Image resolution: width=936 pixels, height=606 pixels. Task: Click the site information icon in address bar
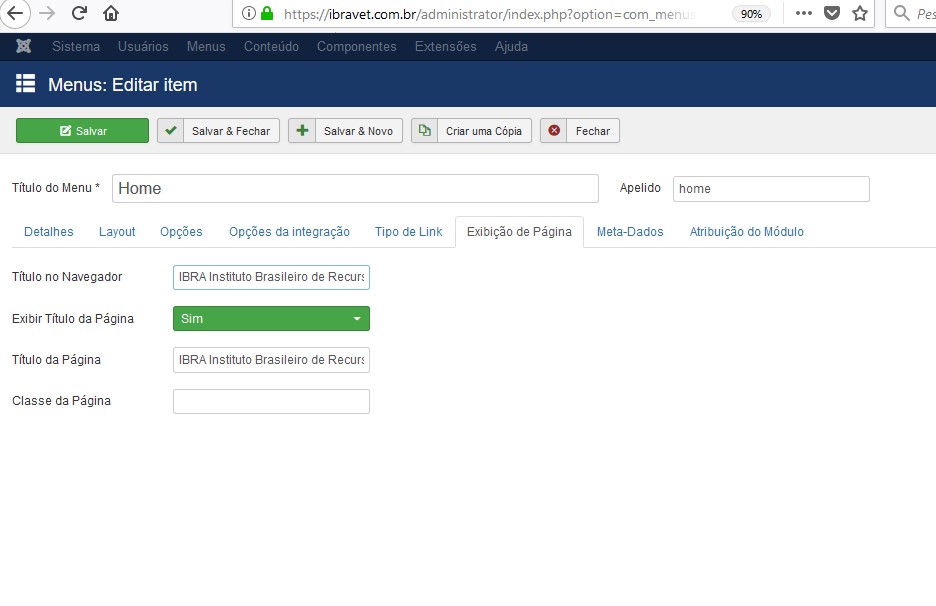pyautogui.click(x=249, y=15)
